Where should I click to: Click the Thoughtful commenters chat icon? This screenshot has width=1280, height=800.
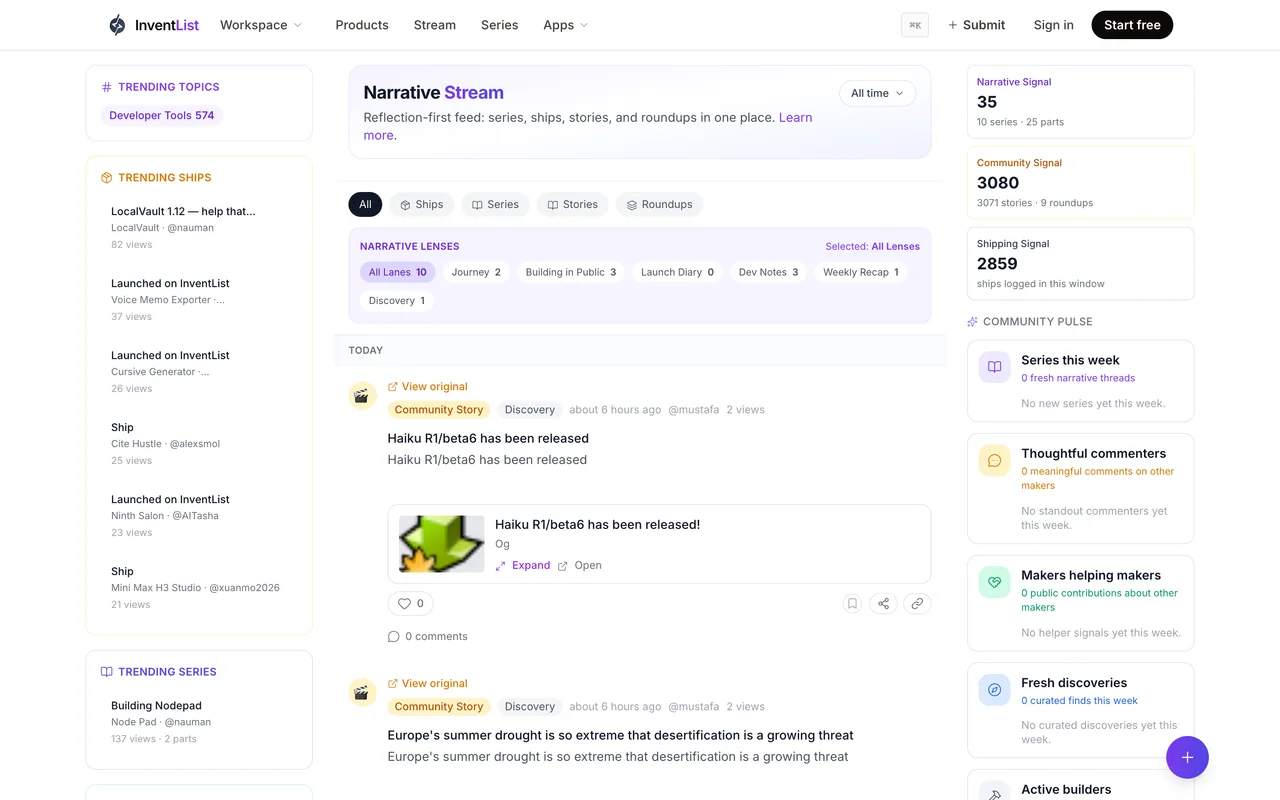tap(994, 460)
